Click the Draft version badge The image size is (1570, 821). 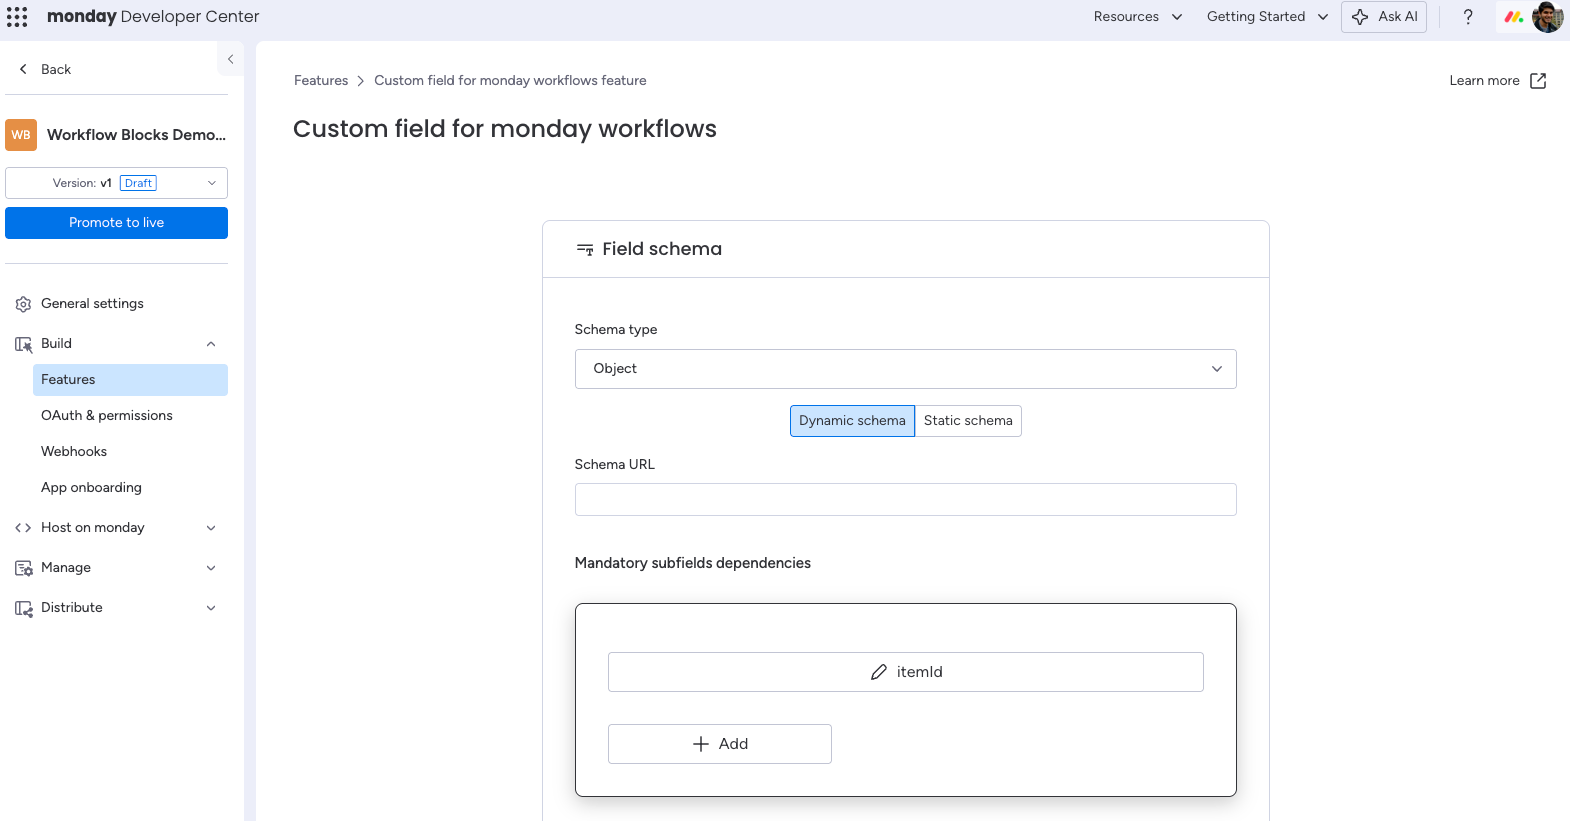point(139,183)
